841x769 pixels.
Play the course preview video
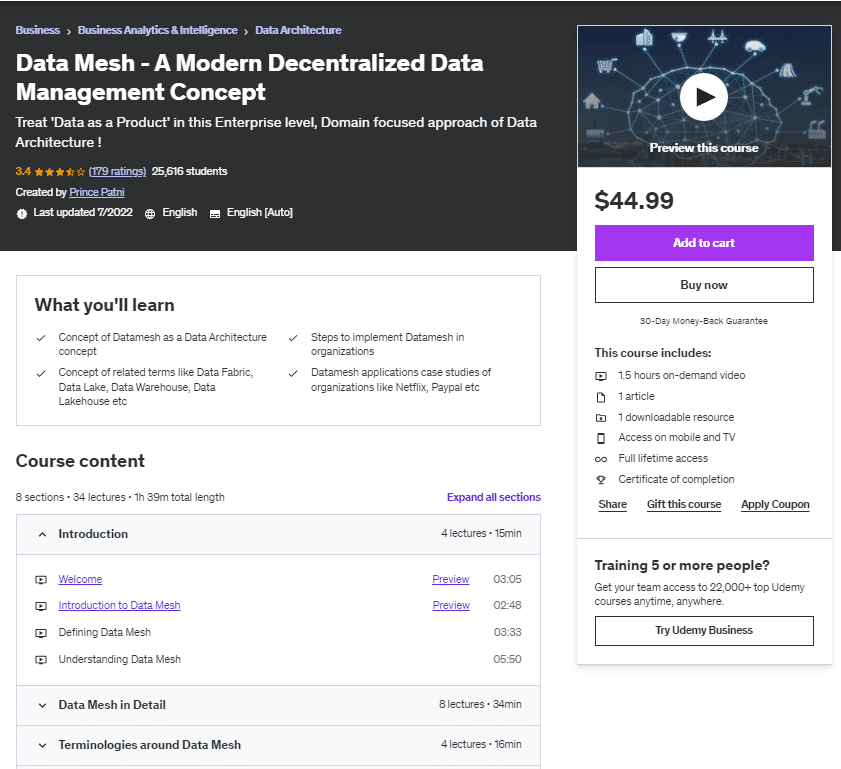(704, 97)
